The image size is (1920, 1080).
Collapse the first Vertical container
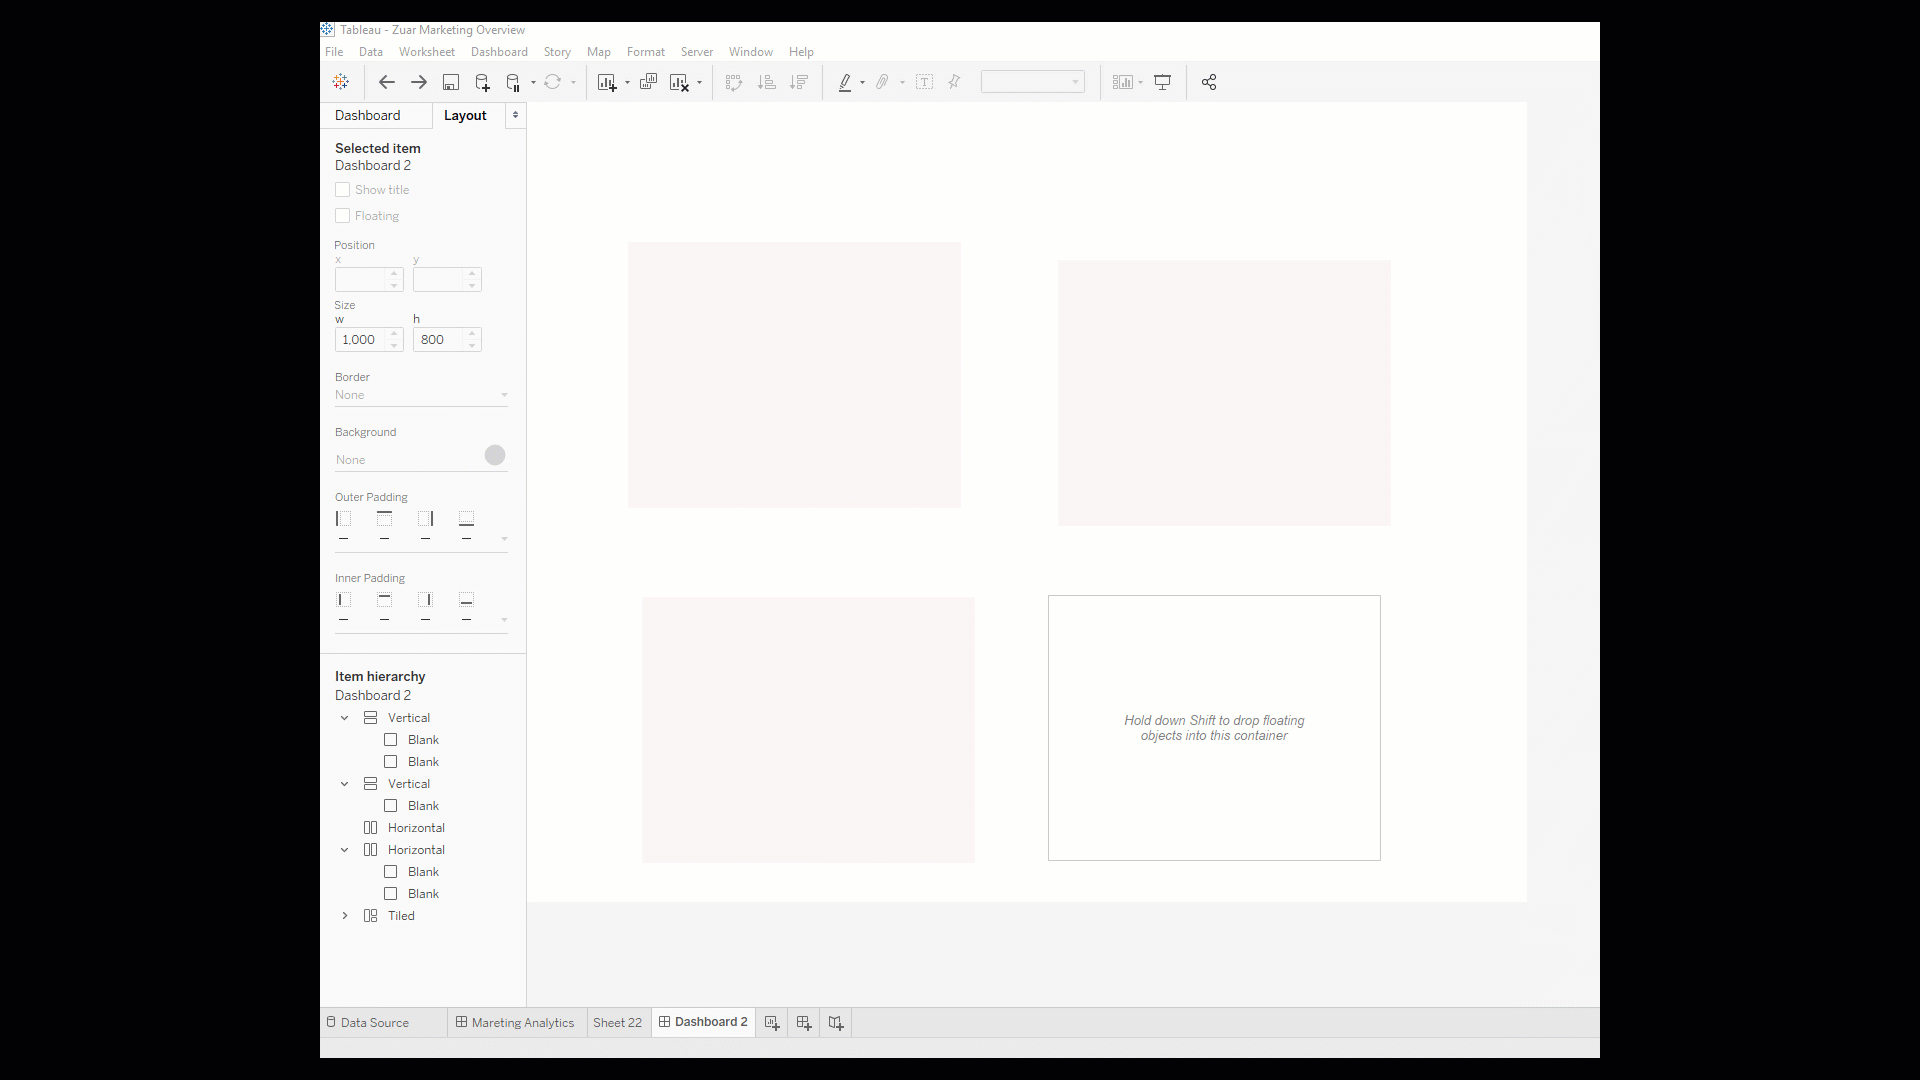point(345,718)
